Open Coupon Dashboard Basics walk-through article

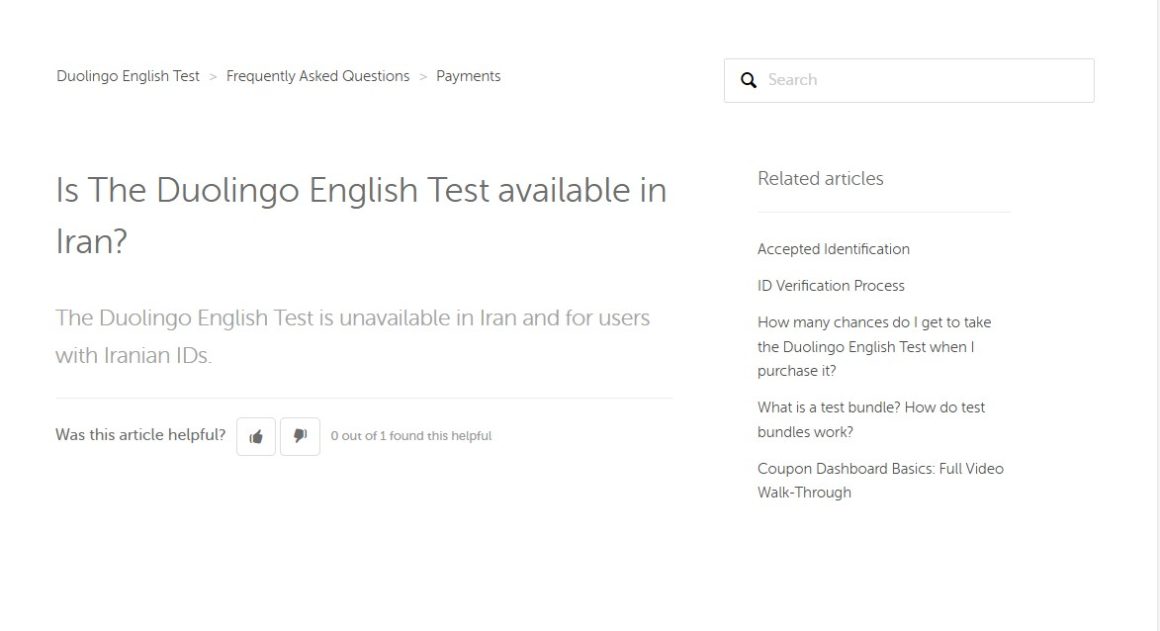[x=880, y=481]
